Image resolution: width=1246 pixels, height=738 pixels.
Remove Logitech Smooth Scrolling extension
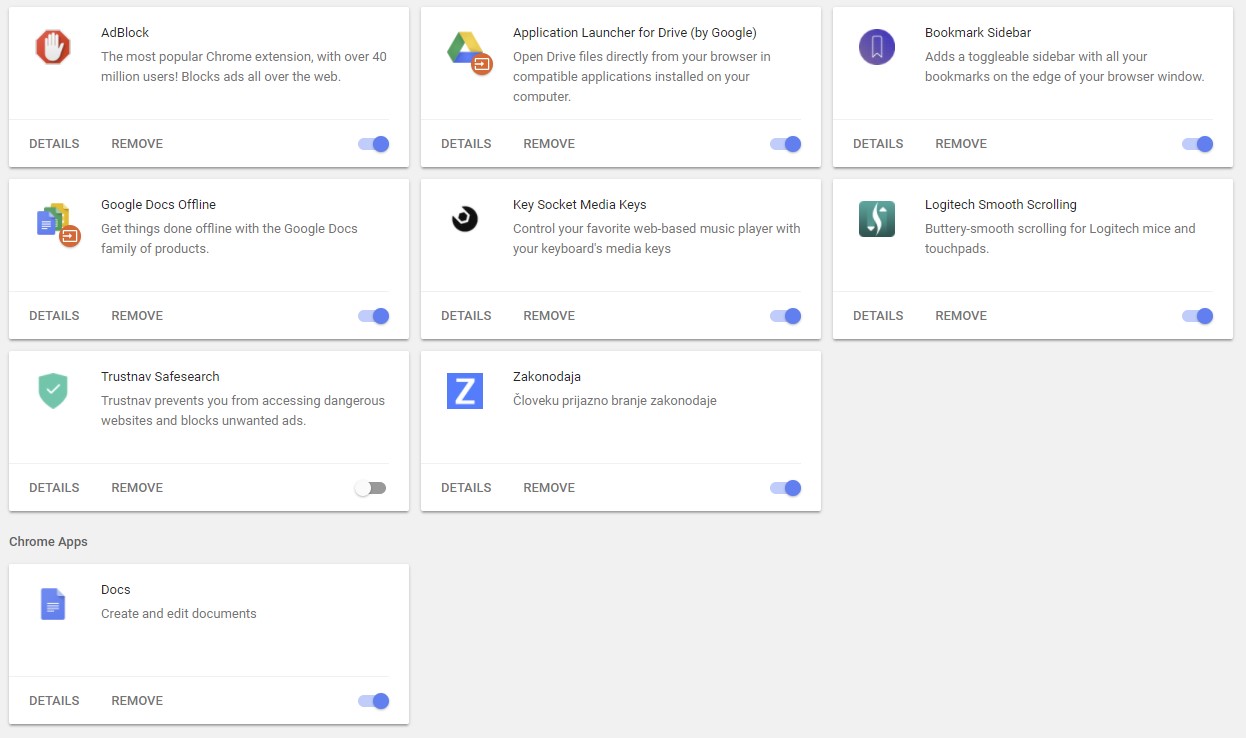coord(961,316)
